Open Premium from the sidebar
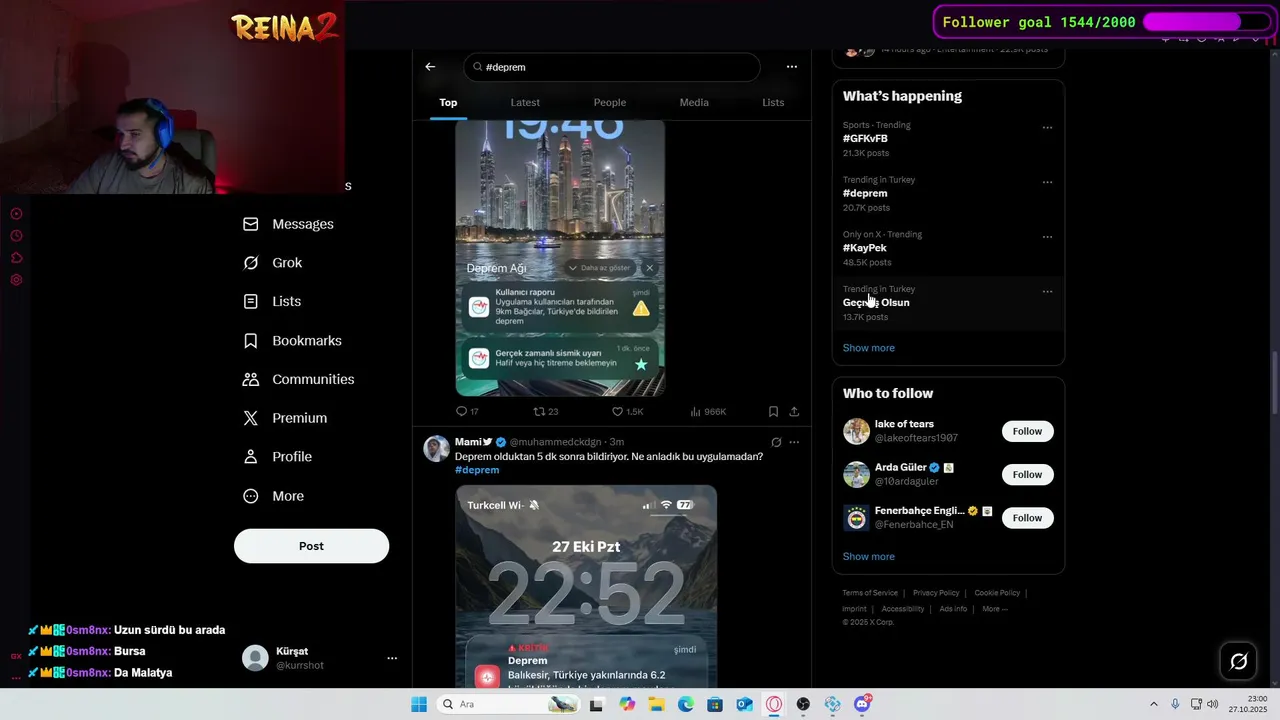Image resolution: width=1280 pixels, height=720 pixels. click(x=285, y=418)
